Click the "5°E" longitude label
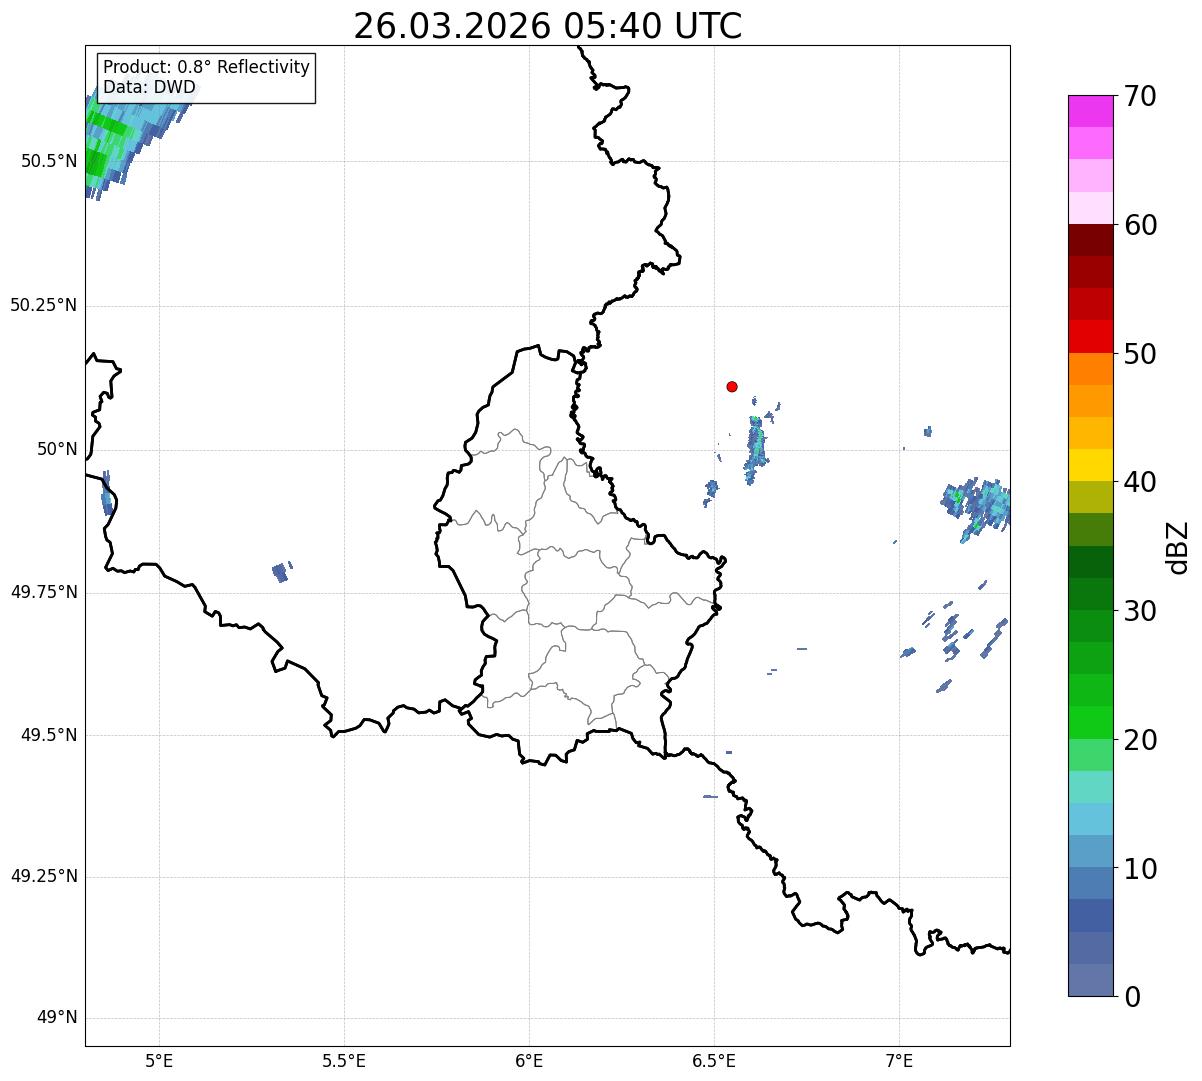Viewport: 1202px width, 1081px height. 159,1061
